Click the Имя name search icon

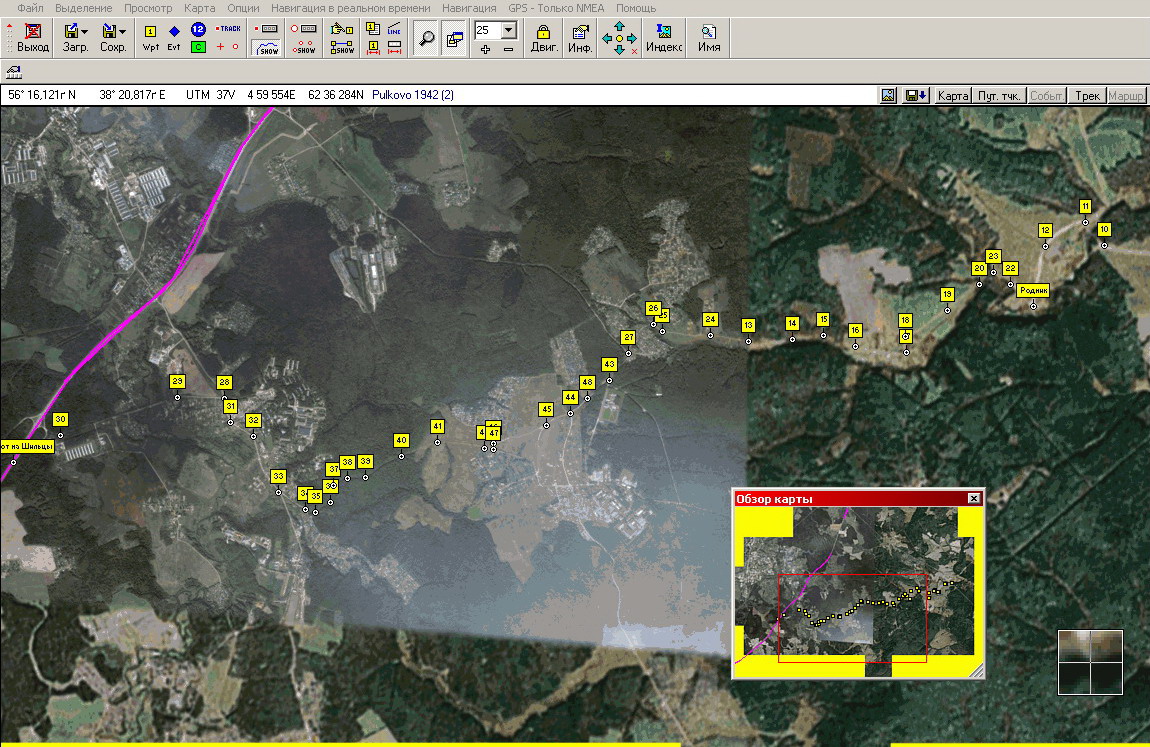tap(709, 38)
